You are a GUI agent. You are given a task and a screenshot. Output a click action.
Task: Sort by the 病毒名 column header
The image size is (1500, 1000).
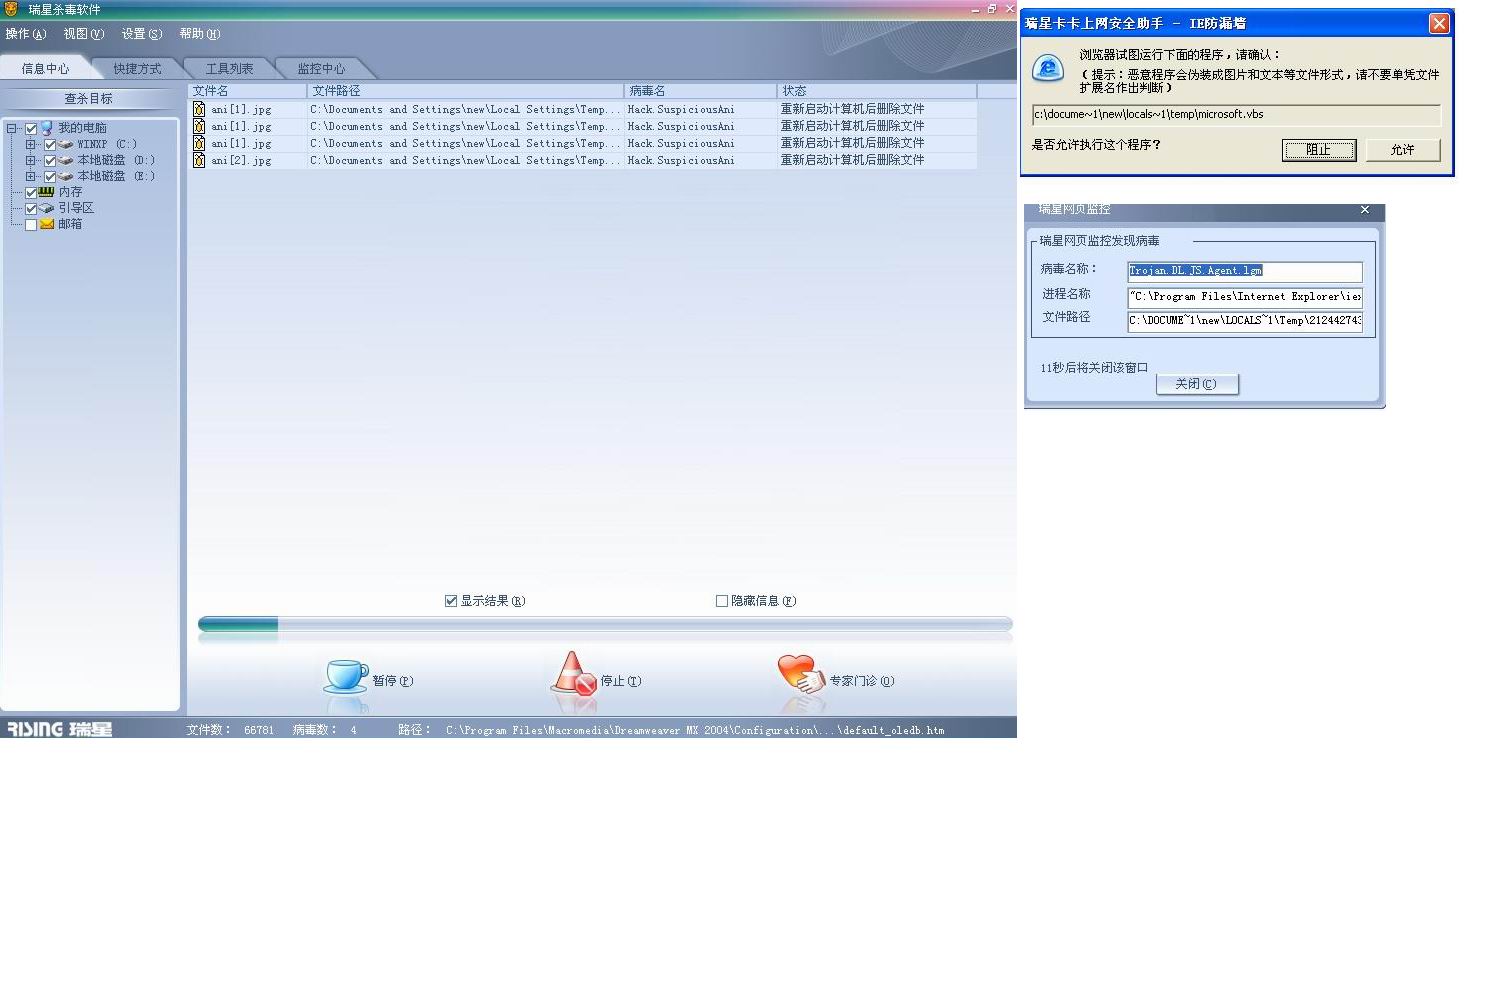click(701, 91)
